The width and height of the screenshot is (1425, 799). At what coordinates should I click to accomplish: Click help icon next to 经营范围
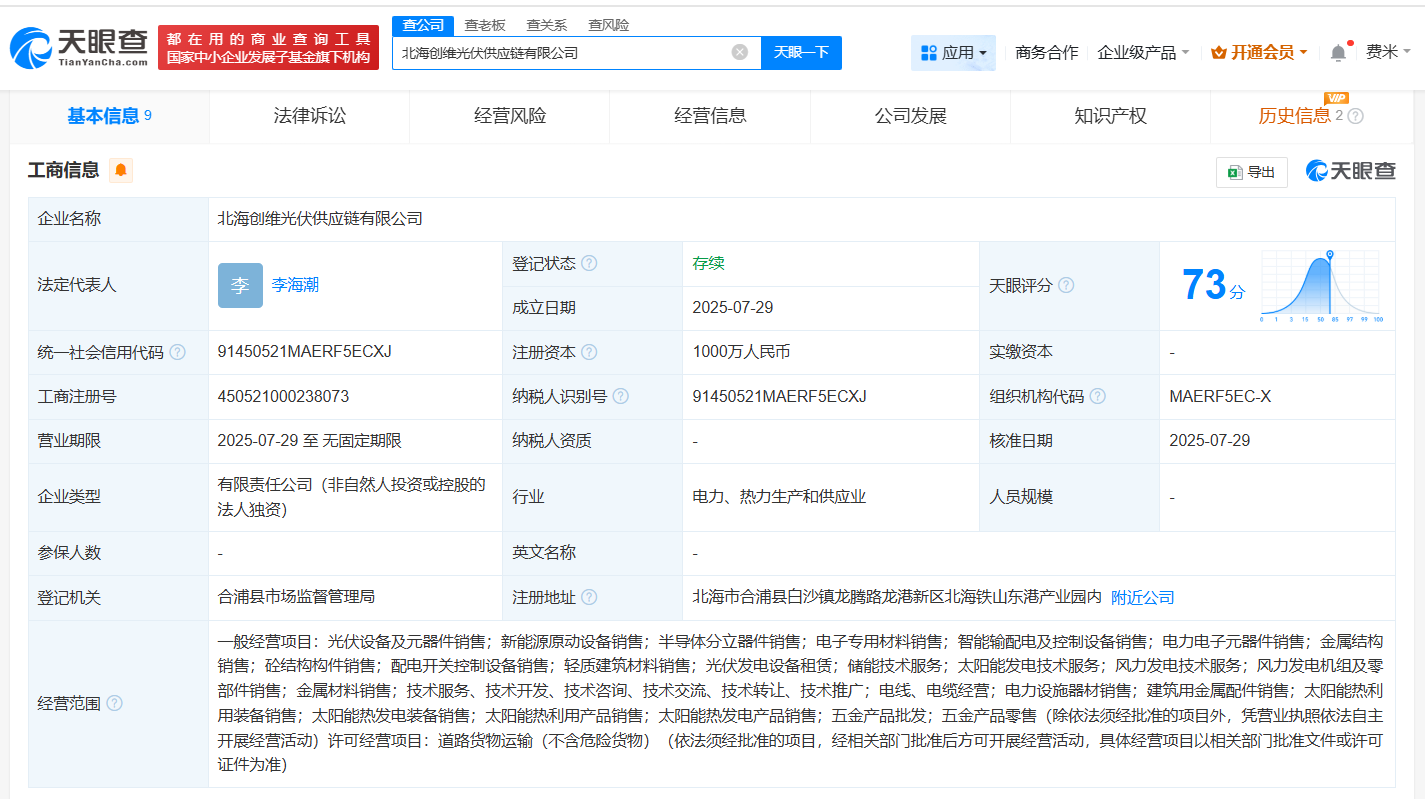[114, 704]
